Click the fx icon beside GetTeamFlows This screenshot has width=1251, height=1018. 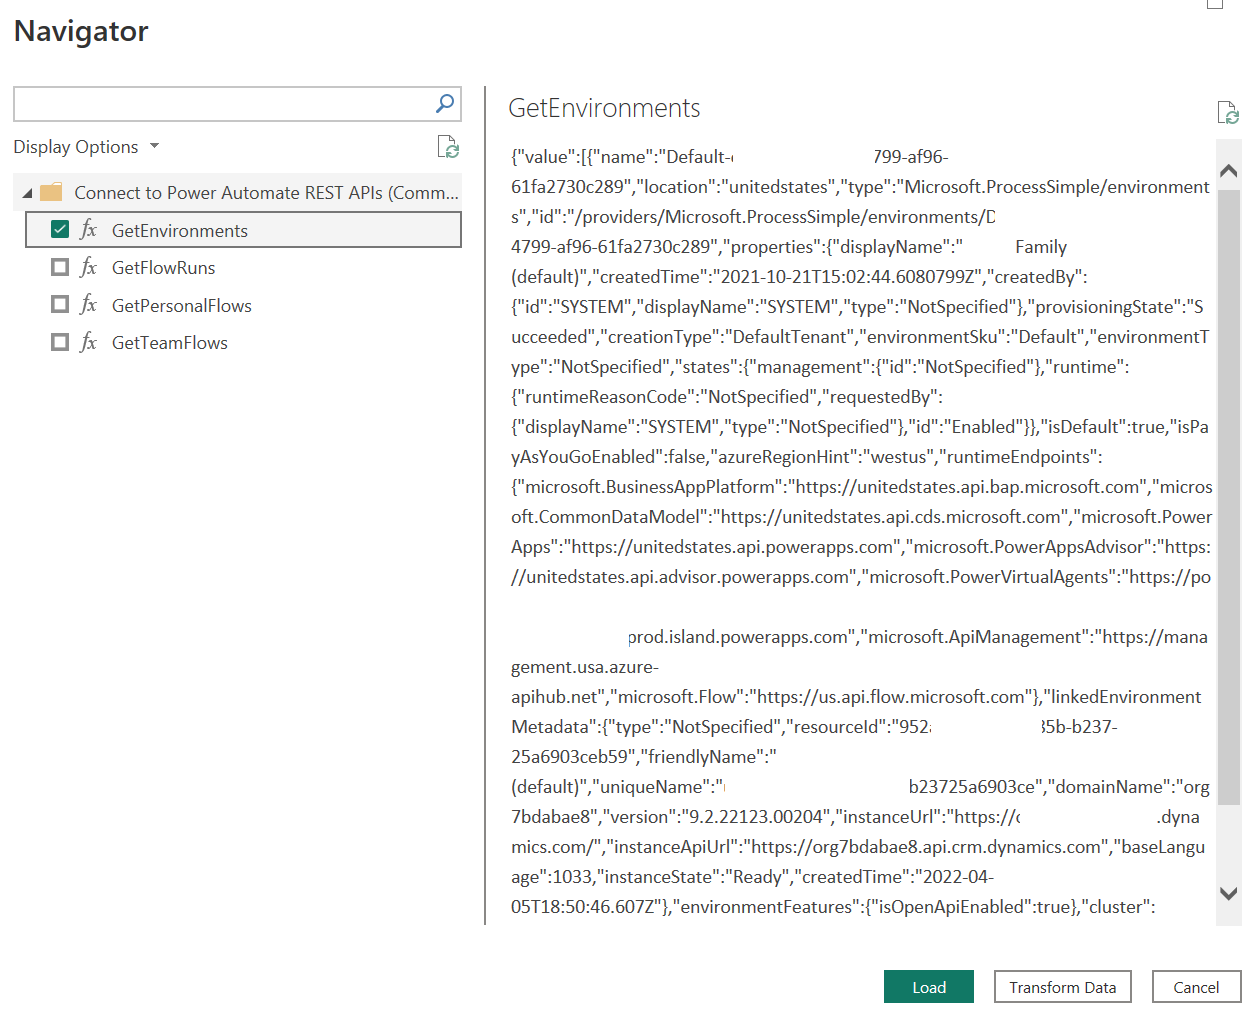pos(89,342)
